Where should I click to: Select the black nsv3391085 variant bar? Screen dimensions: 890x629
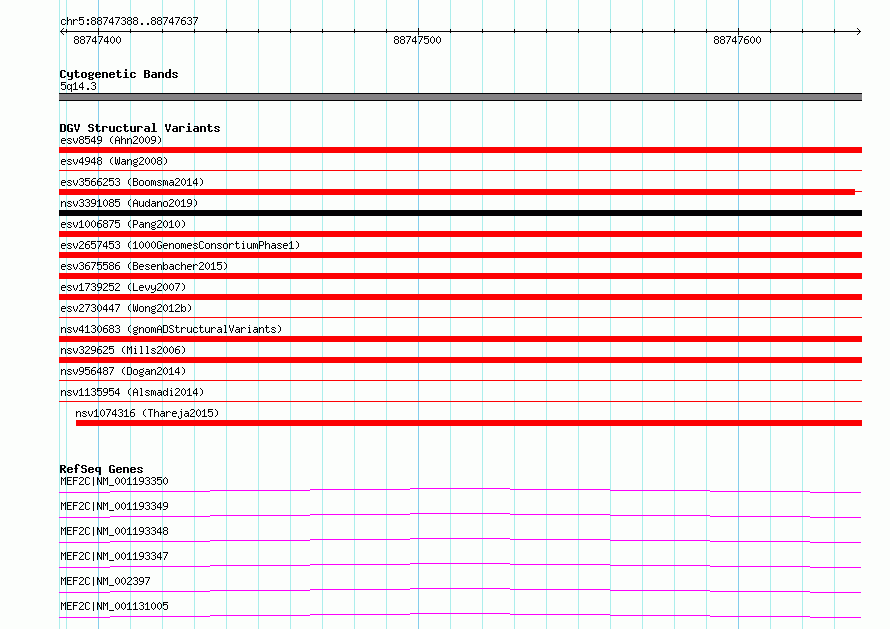[x=460, y=213]
